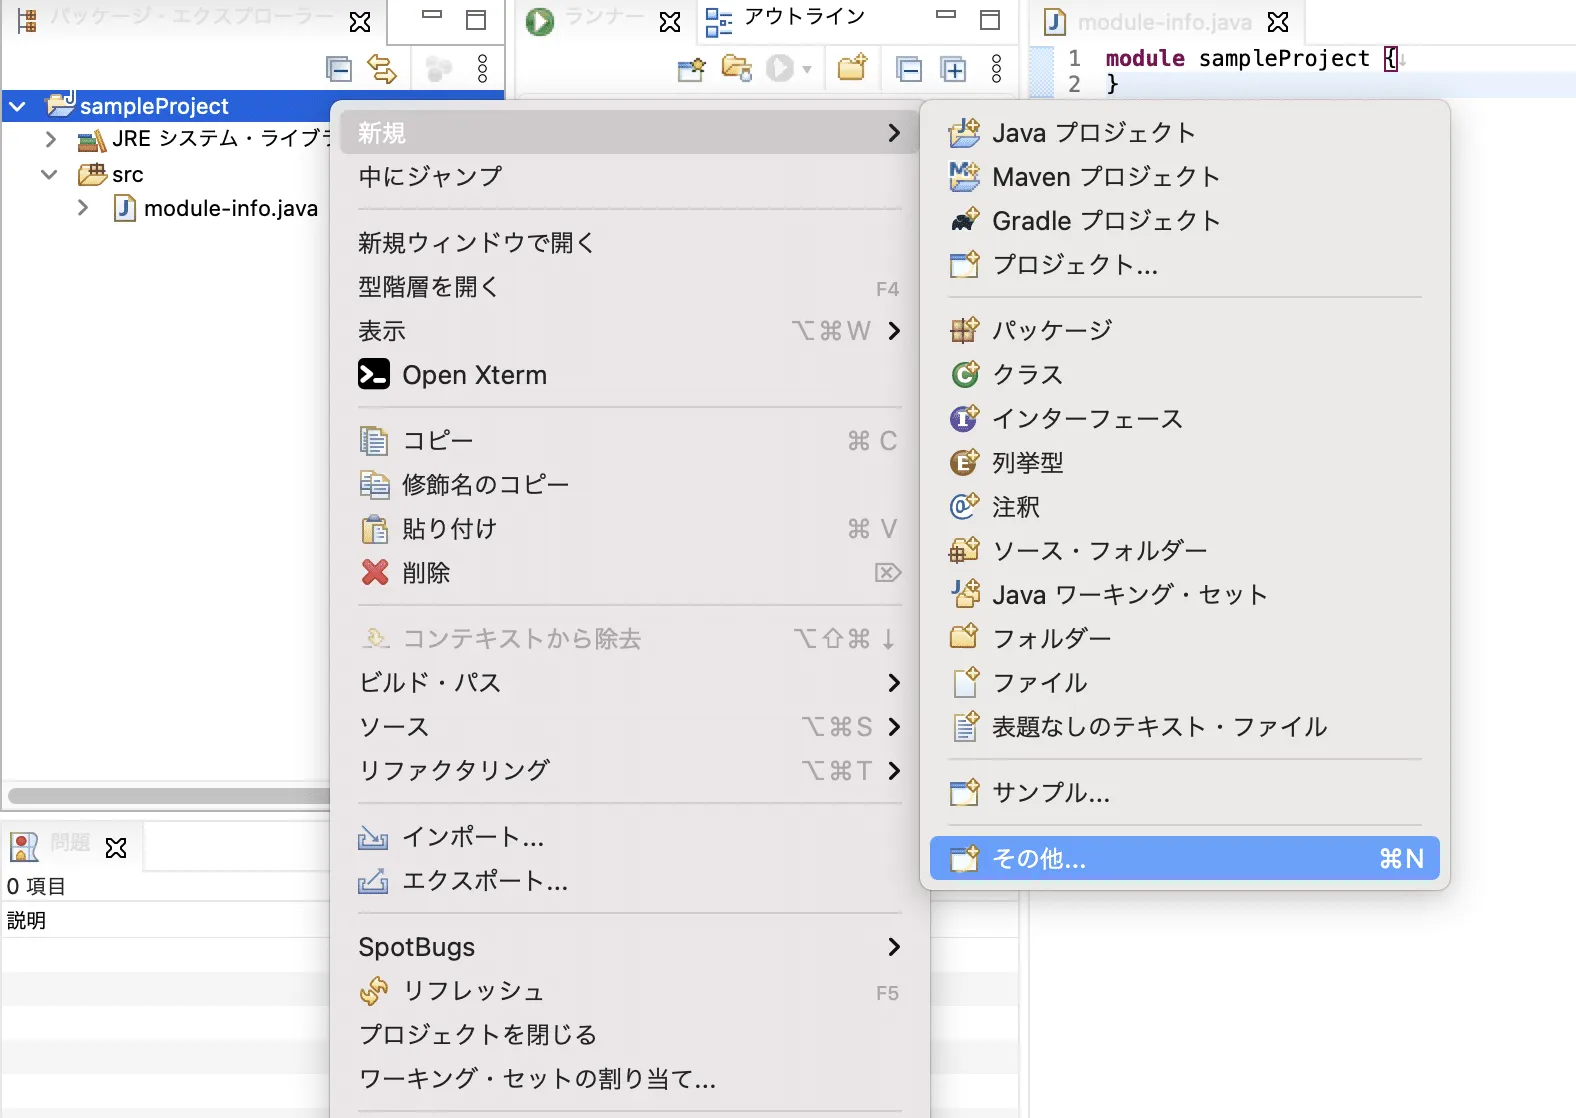Click horizontal scrollbar under Package Explorer
This screenshot has height=1118, width=1576.
(168, 796)
